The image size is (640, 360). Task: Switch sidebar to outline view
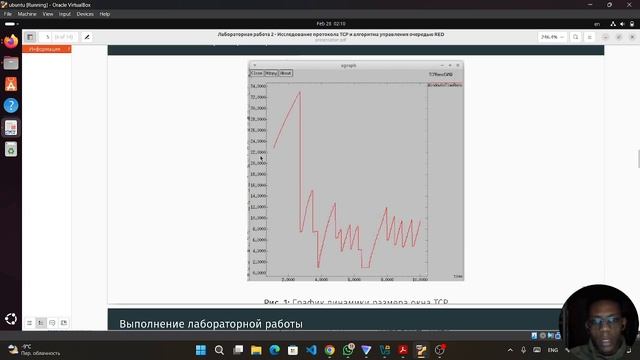(41, 323)
